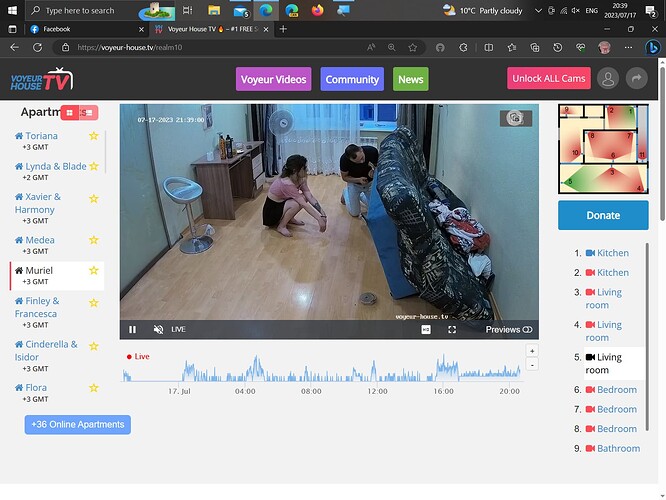Toggle favorite star for Xavier & Harmony
Screen dimensions: 666x500
click(94, 198)
